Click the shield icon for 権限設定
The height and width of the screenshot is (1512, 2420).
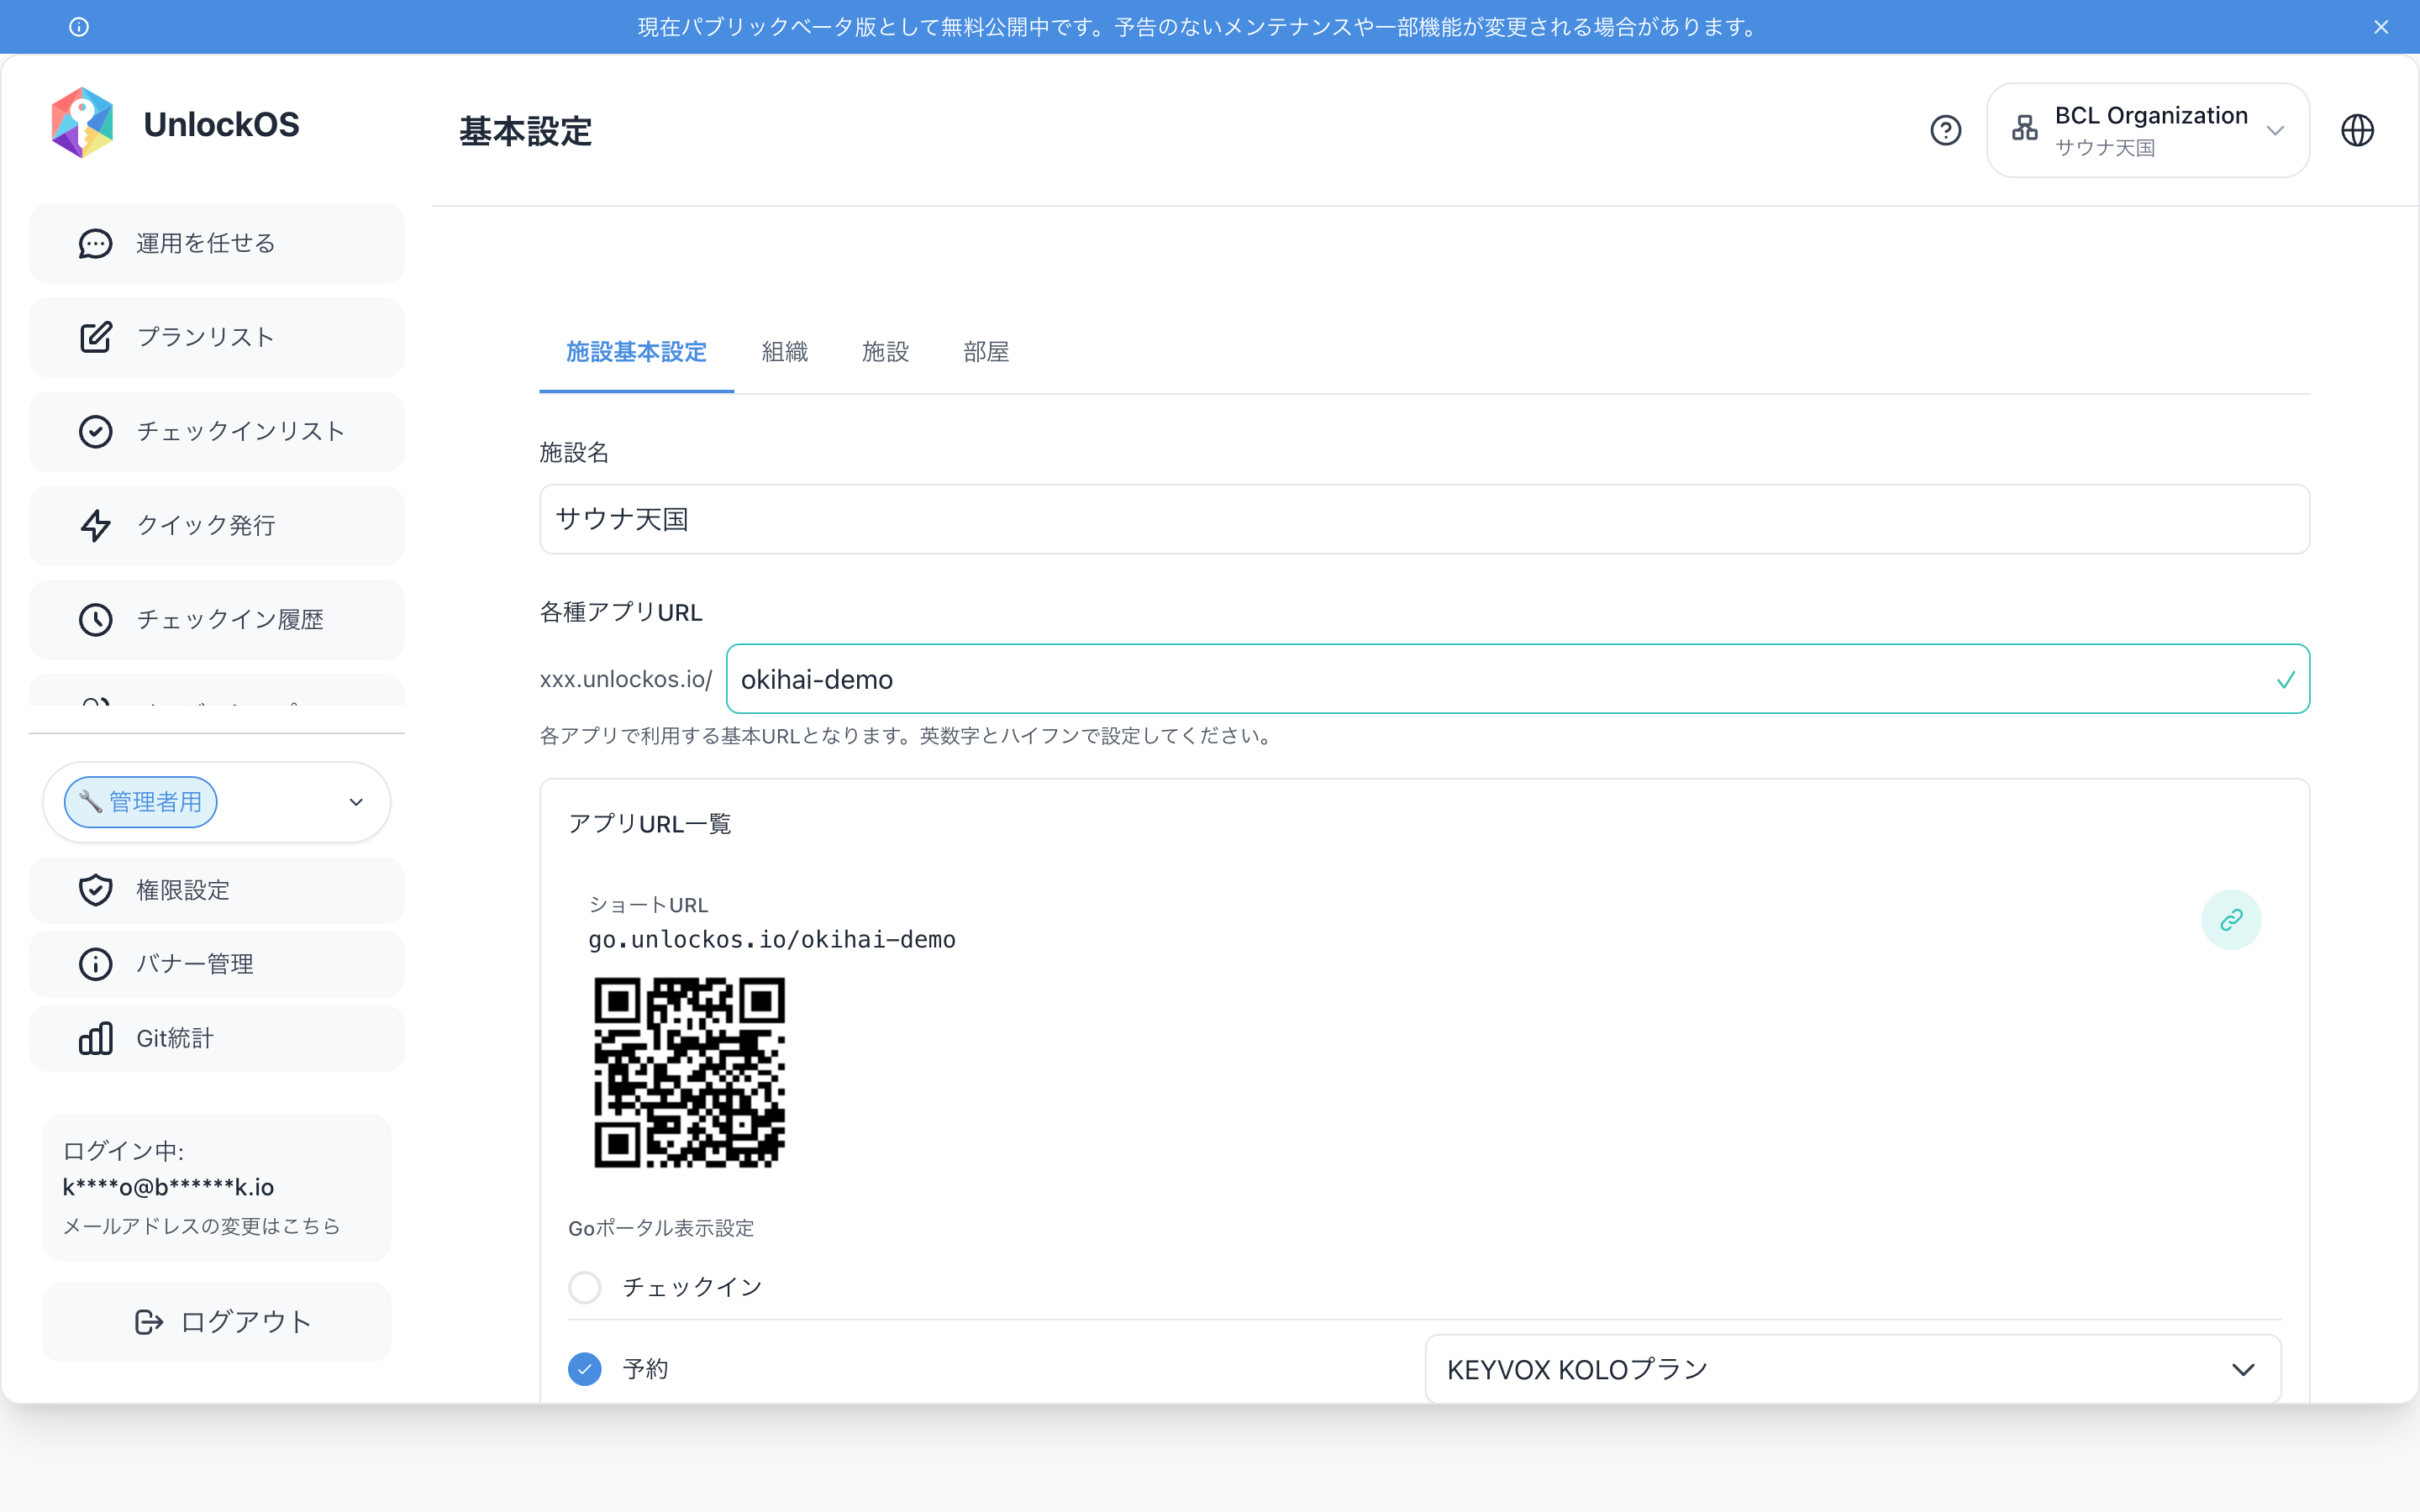click(95, 890)
